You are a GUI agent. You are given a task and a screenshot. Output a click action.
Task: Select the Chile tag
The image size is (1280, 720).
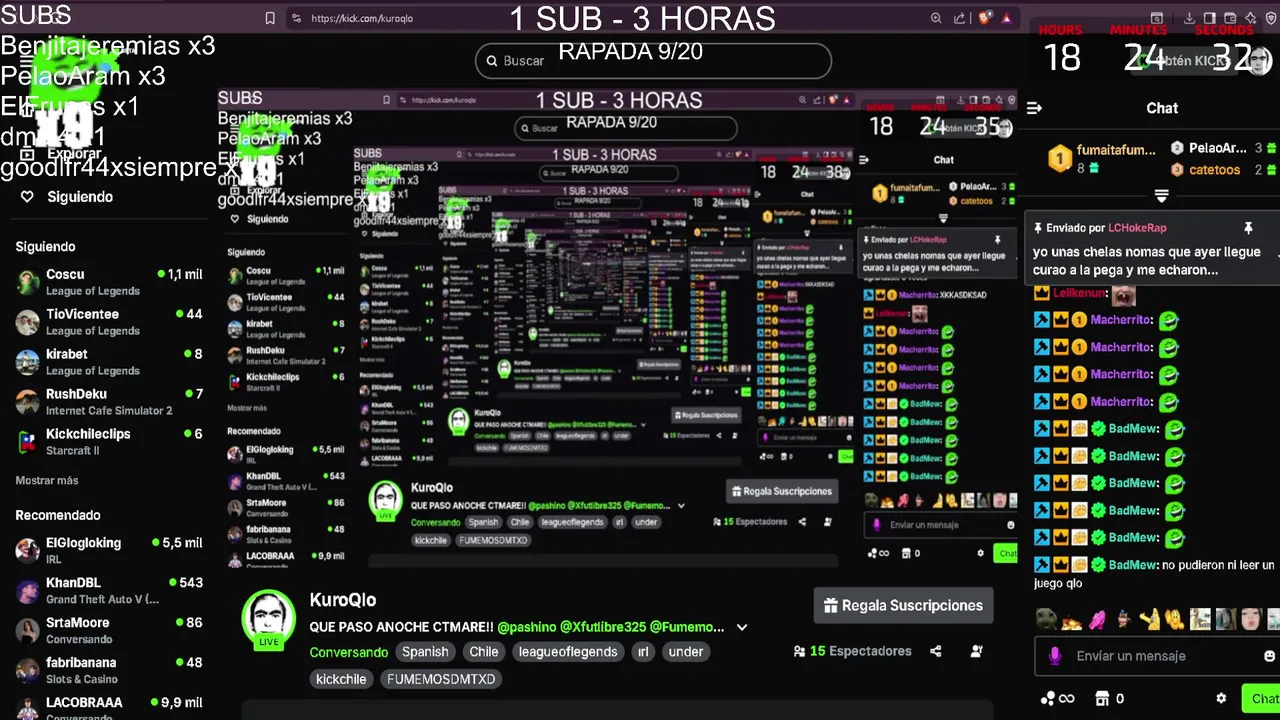(x=484, y=652)
